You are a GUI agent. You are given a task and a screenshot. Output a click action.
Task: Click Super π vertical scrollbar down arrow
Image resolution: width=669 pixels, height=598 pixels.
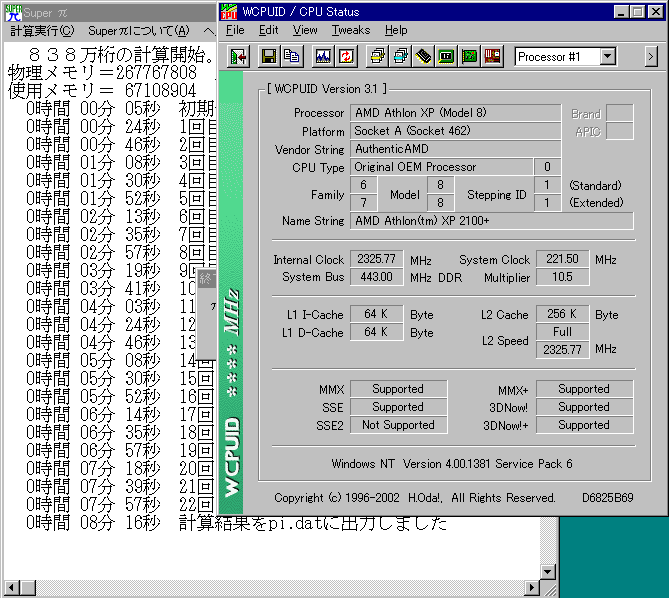coord(548,572)
